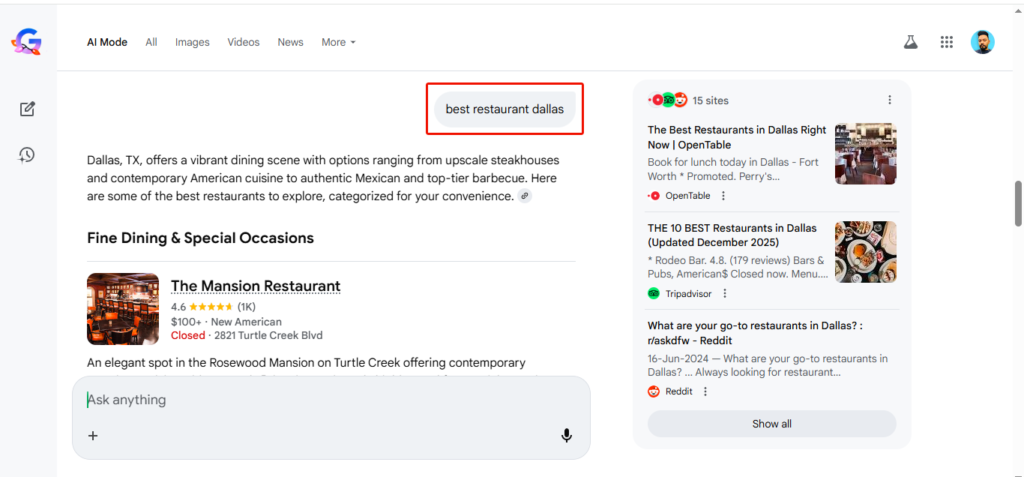Screen dimensions: 1024x477
Task: Open the Google apps grid
Action: pyautogui.click(x=946, y=42)
